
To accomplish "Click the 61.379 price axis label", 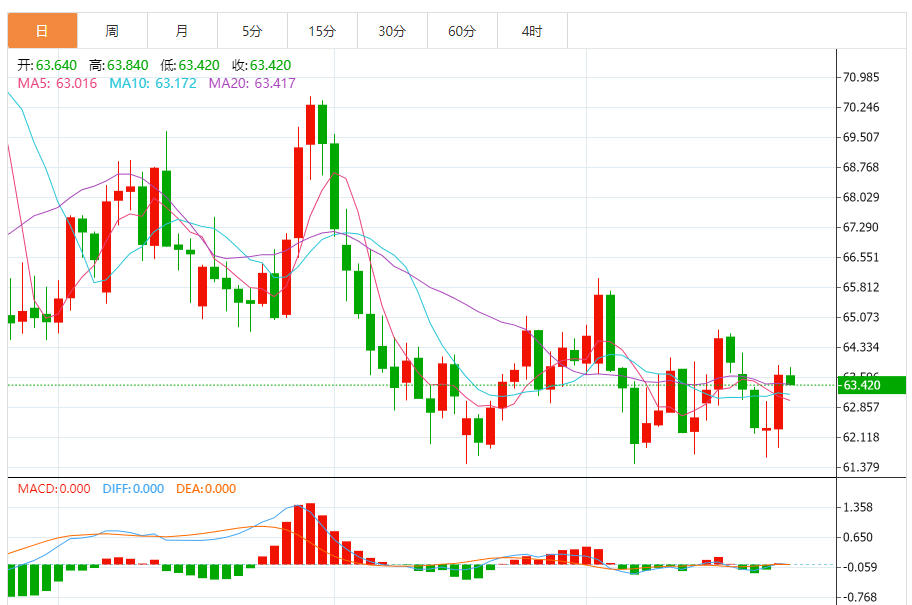I will (861, 467).
